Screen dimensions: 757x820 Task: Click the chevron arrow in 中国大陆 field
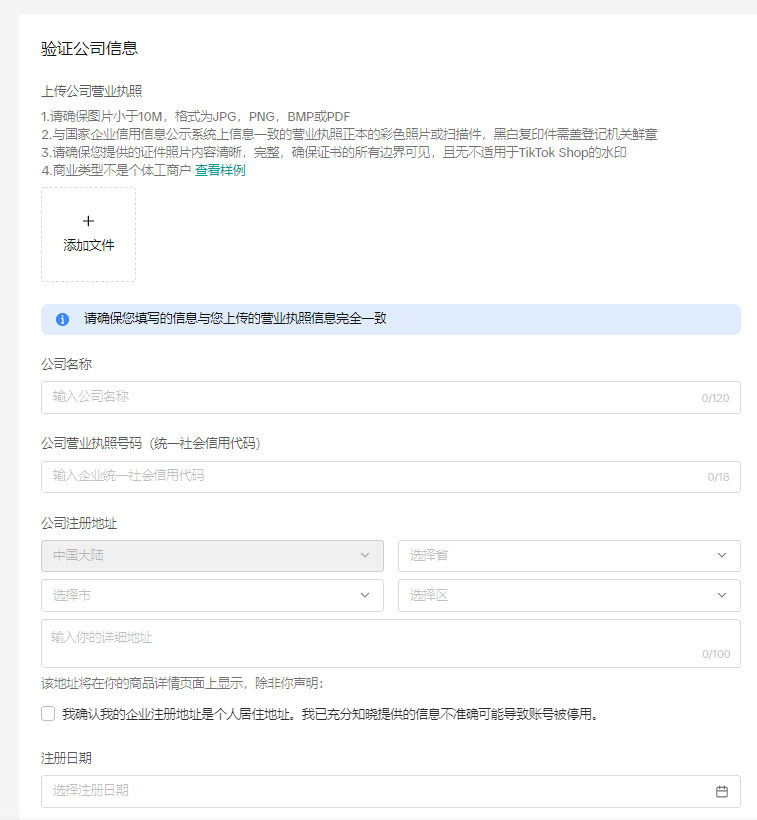[x=365, y=555]
